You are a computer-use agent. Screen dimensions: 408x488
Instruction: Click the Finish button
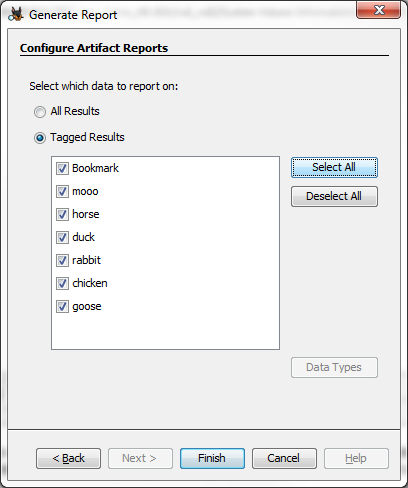212,458
